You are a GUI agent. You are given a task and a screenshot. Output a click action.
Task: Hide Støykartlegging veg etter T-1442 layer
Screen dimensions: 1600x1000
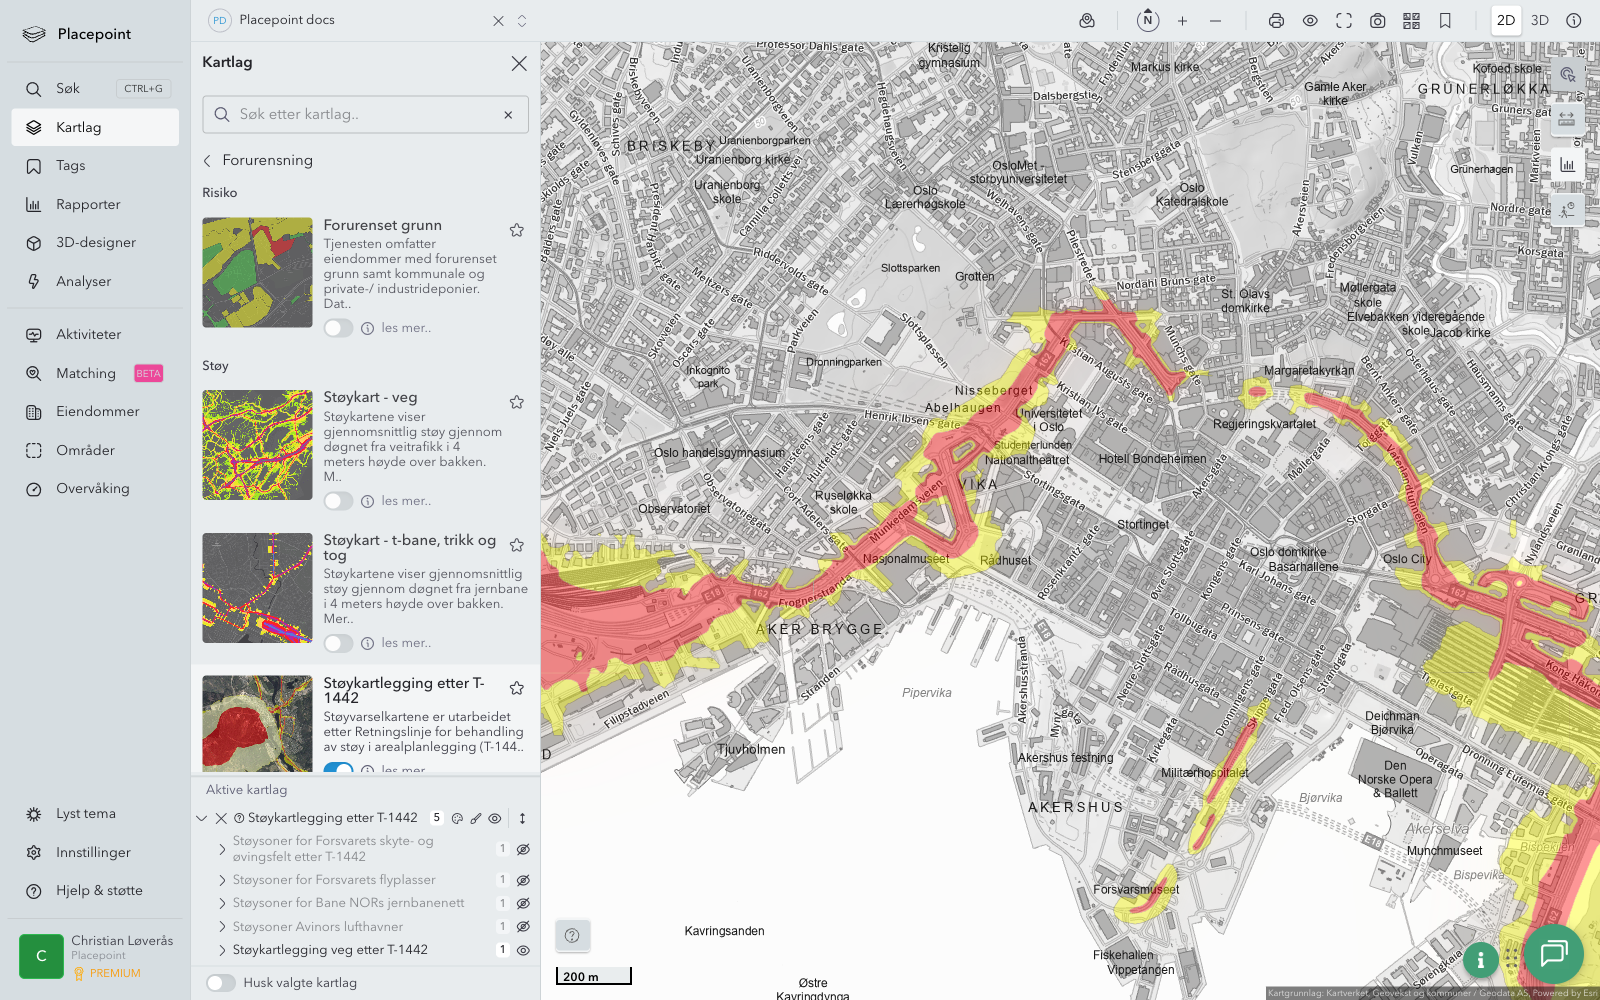[523, 950]
